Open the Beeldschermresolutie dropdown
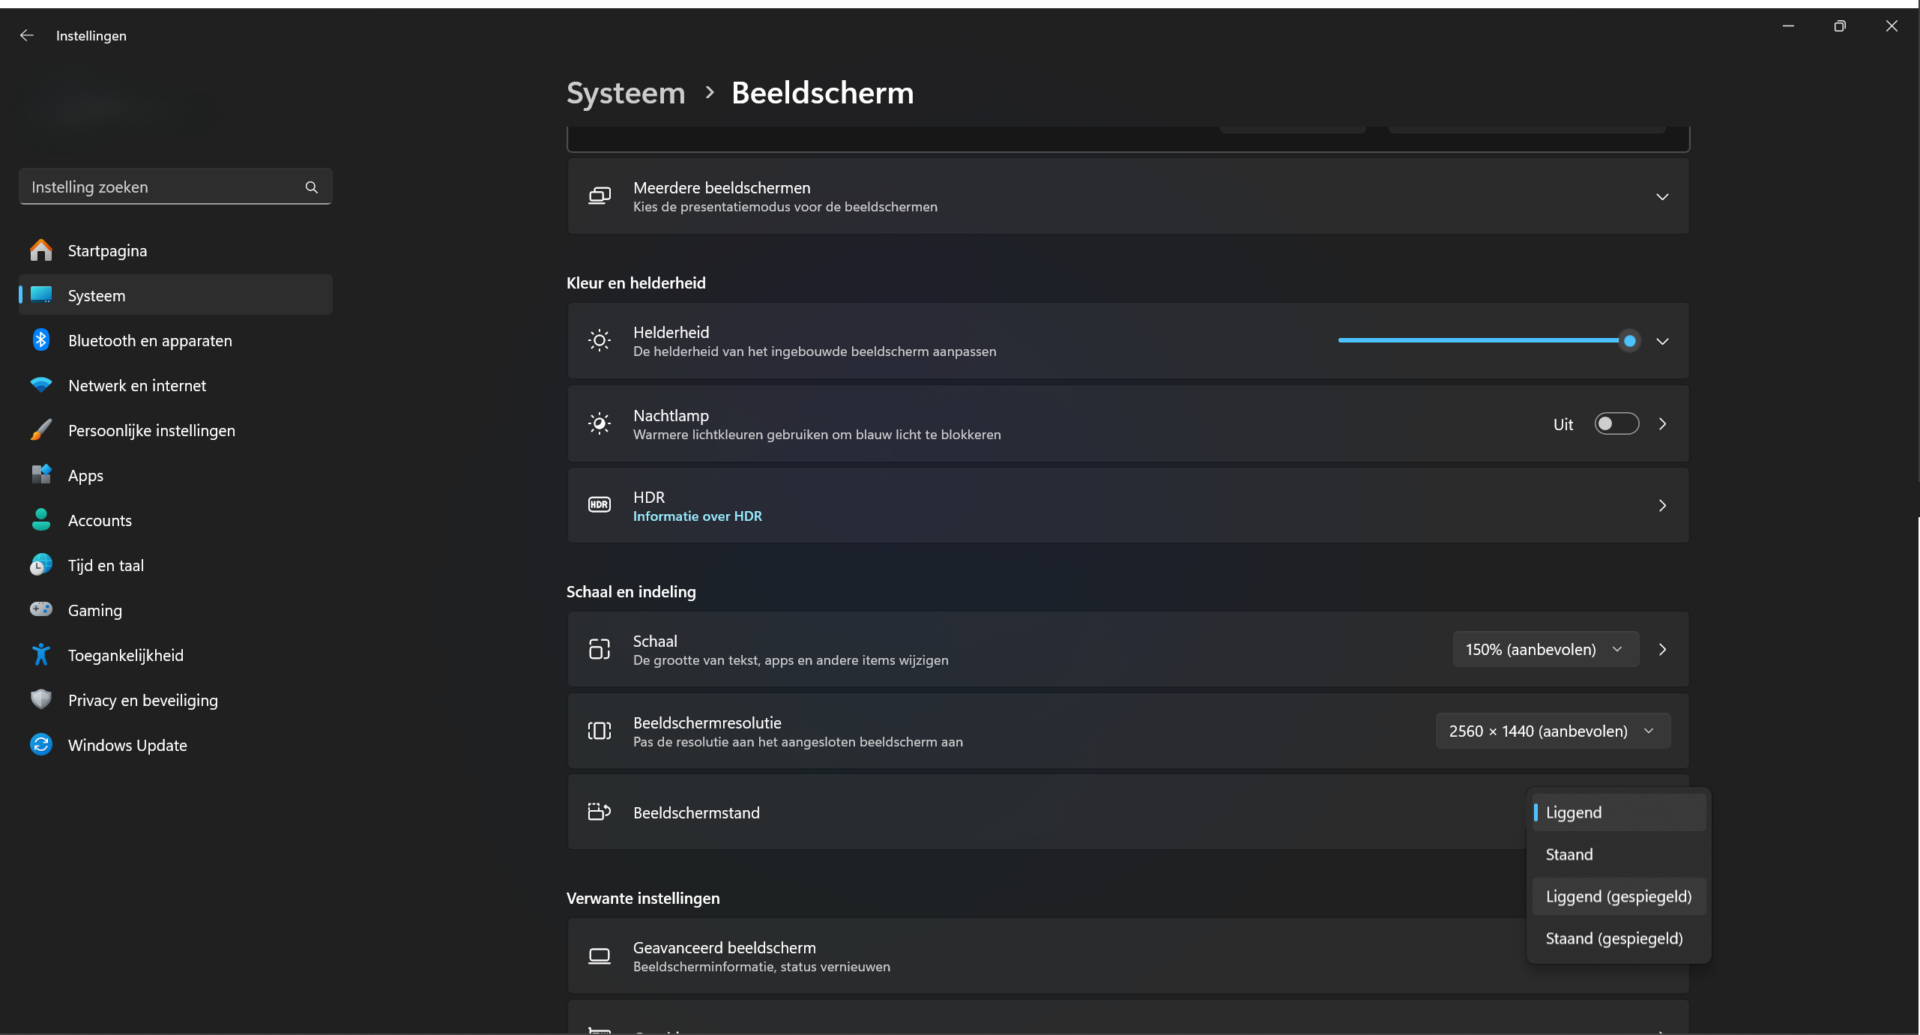Image resolution: width=1920 pixels, height=1035 pixels. [1551, 731]
